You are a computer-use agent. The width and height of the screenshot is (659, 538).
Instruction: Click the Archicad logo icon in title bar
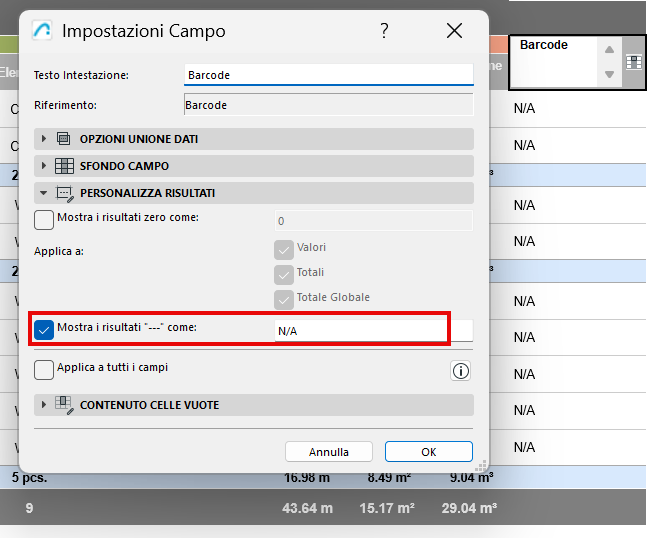pyautogui.click(x=43, y=31)
